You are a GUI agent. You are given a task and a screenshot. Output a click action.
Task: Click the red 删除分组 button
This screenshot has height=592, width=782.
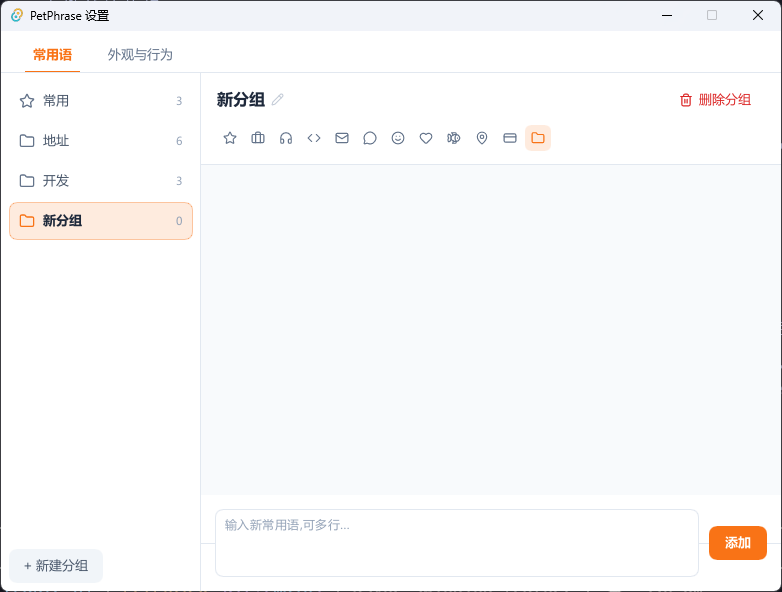(x=715, y=100)
